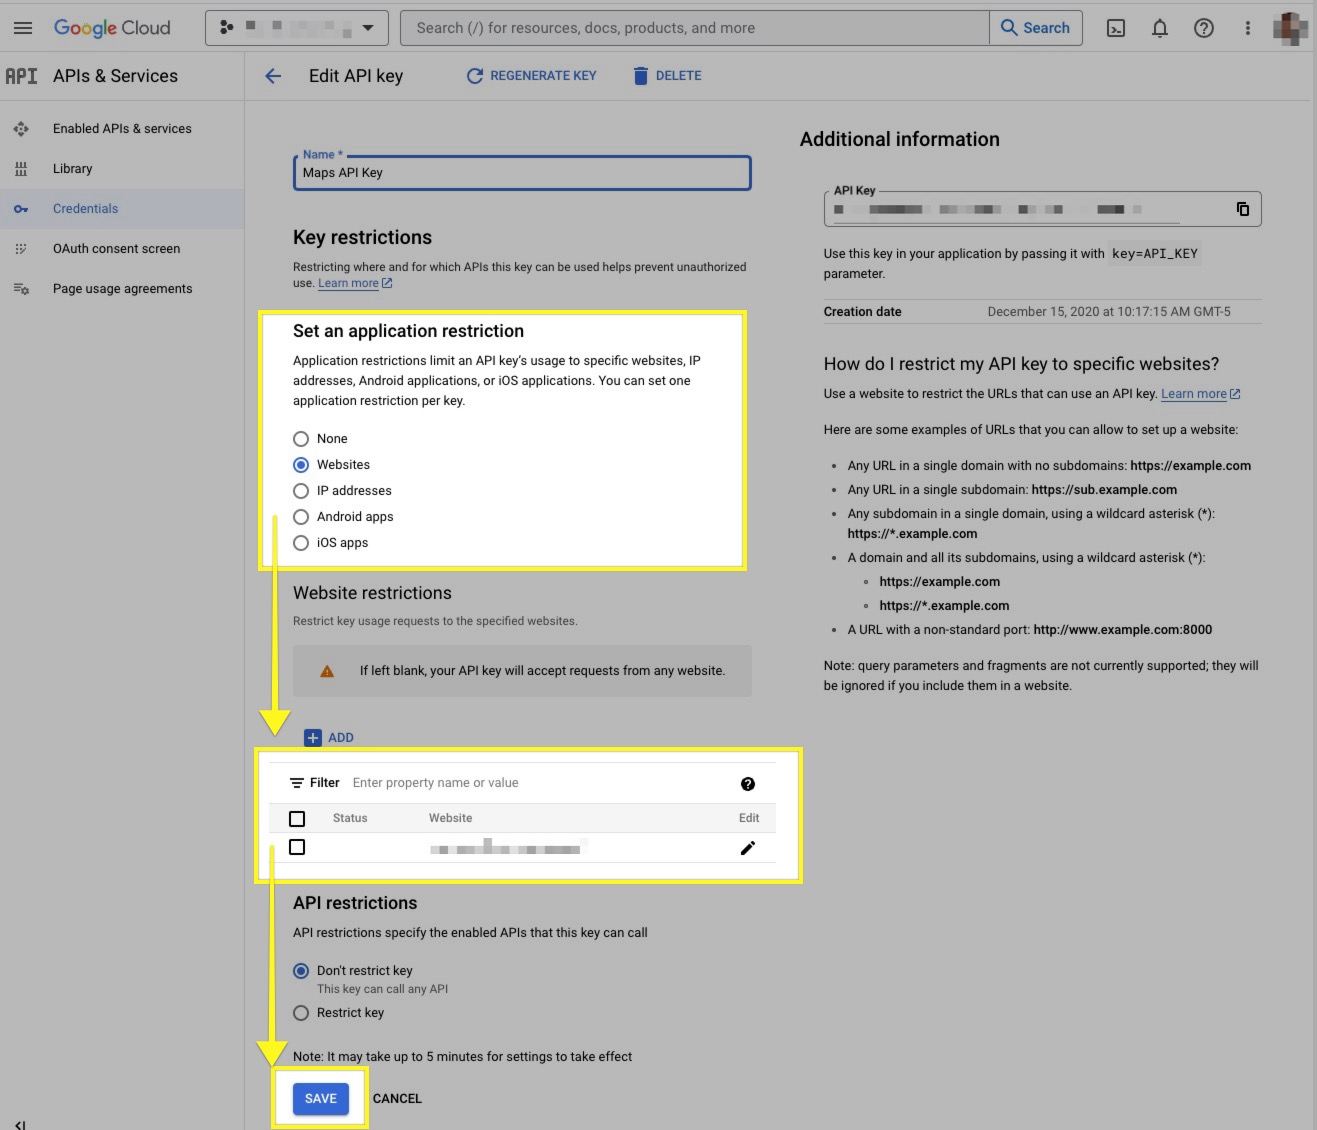
Task: Copy the API key
Action: click(x=1243, y=209)
